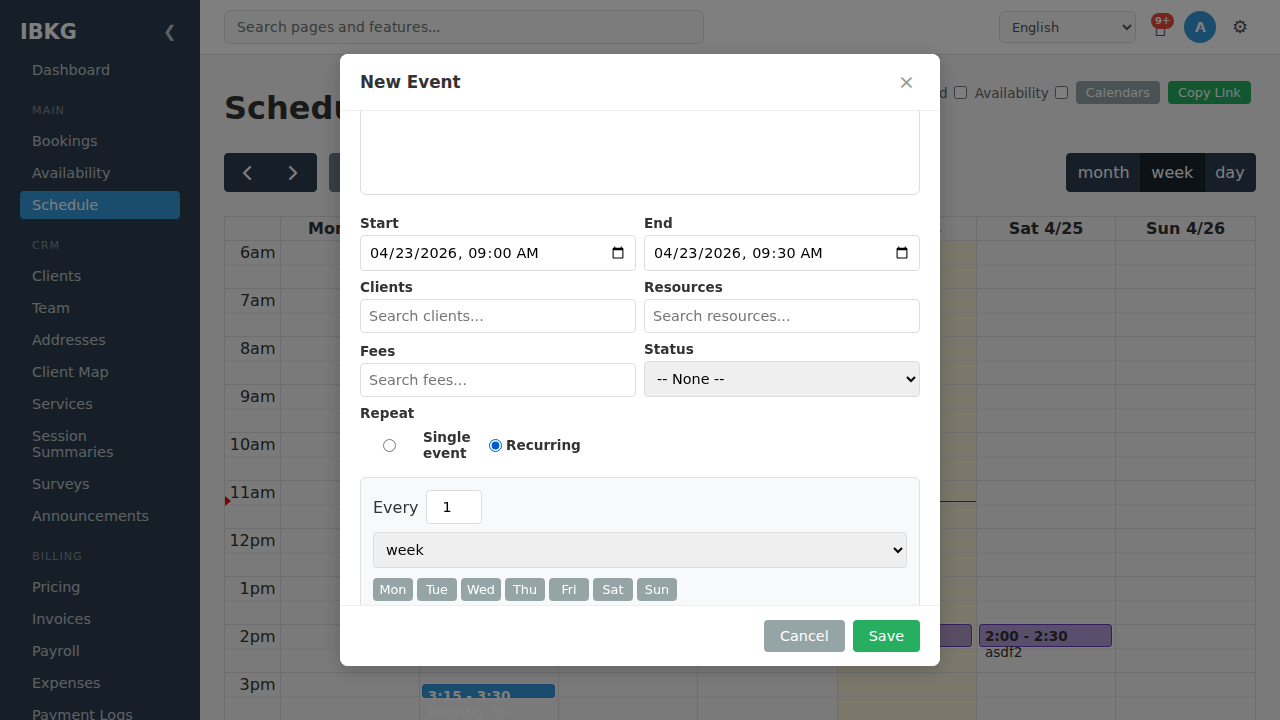Open the Start date calendar picker icon
This screenshot has height=720, width=1280.
click(618, 253)
